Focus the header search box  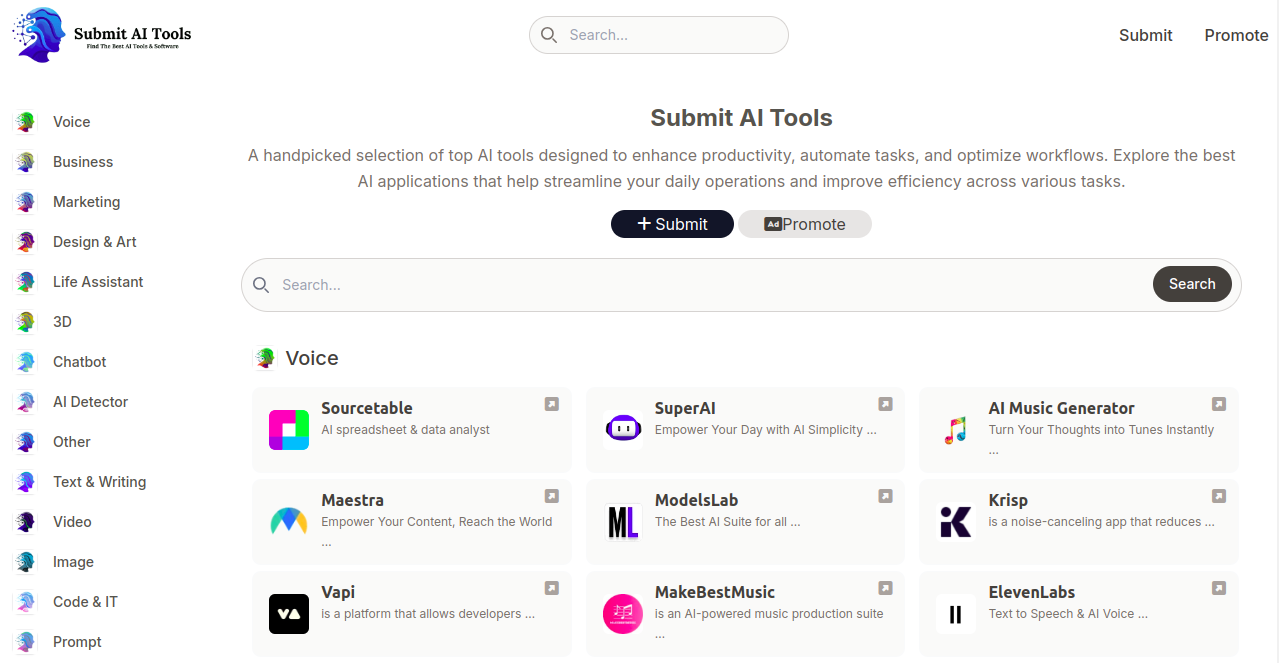659,35
